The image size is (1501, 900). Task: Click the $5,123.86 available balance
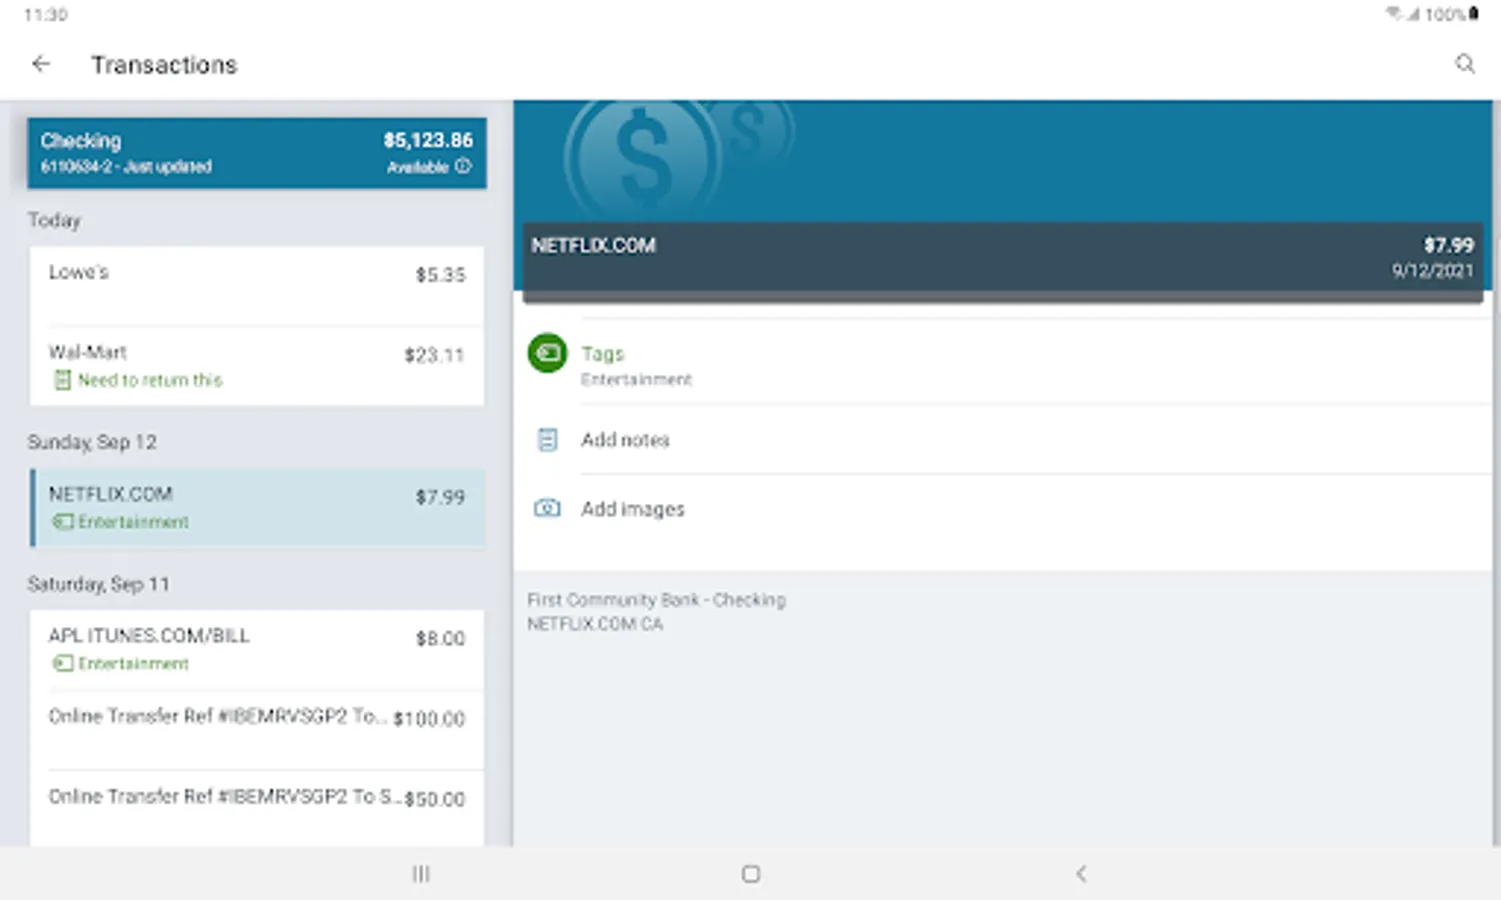[428, 140]
